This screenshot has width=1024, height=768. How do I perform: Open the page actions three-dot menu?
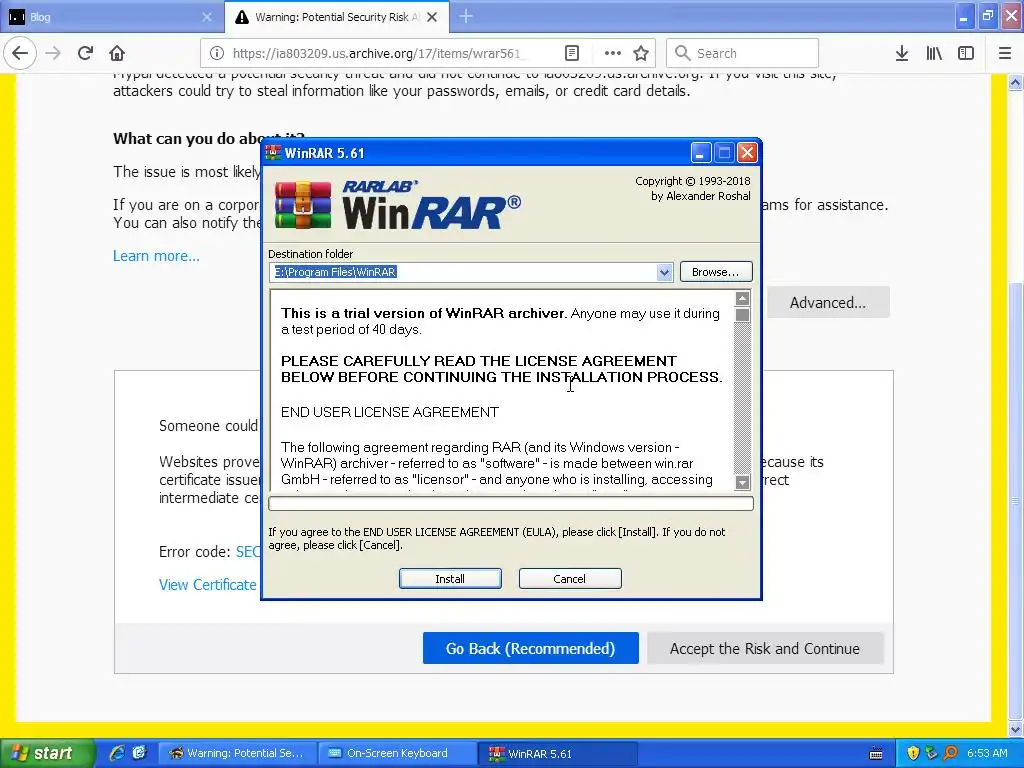coord(613,54)
